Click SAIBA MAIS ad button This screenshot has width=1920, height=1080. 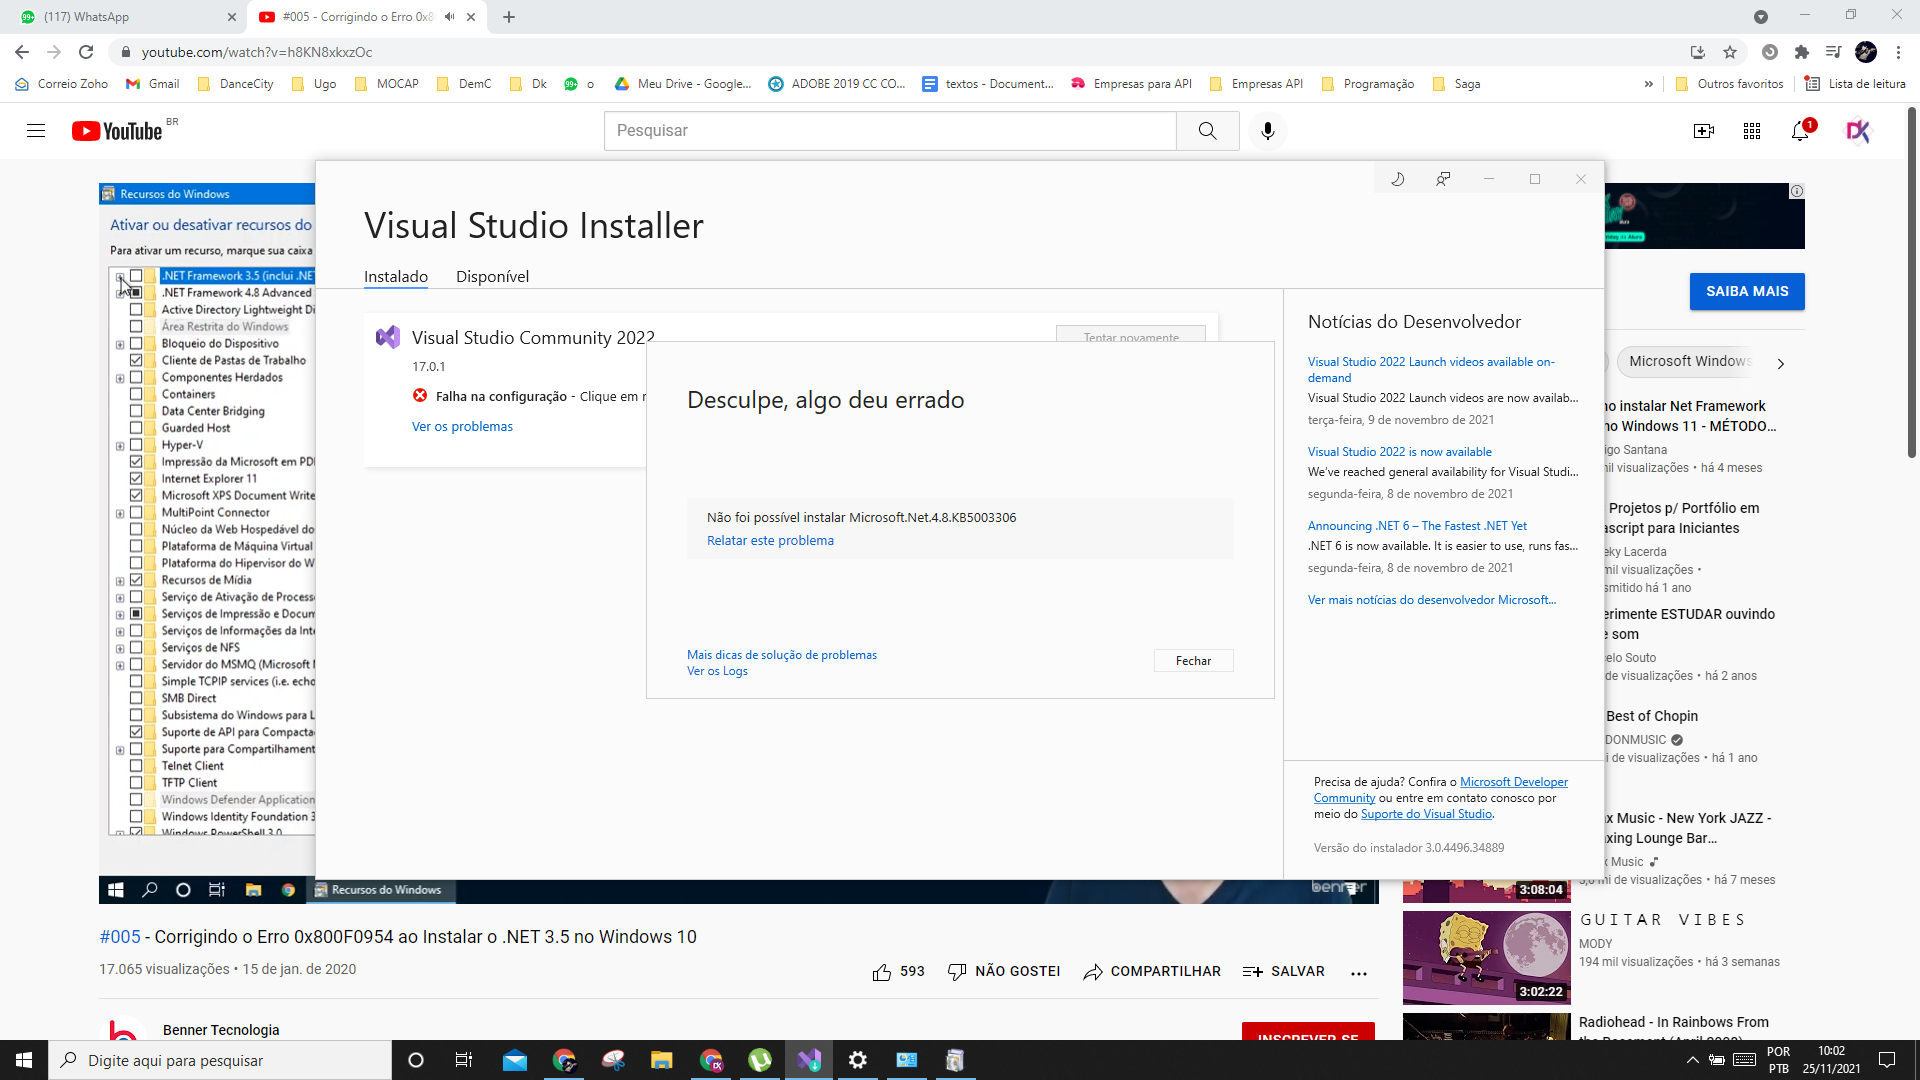[1747, 292]
